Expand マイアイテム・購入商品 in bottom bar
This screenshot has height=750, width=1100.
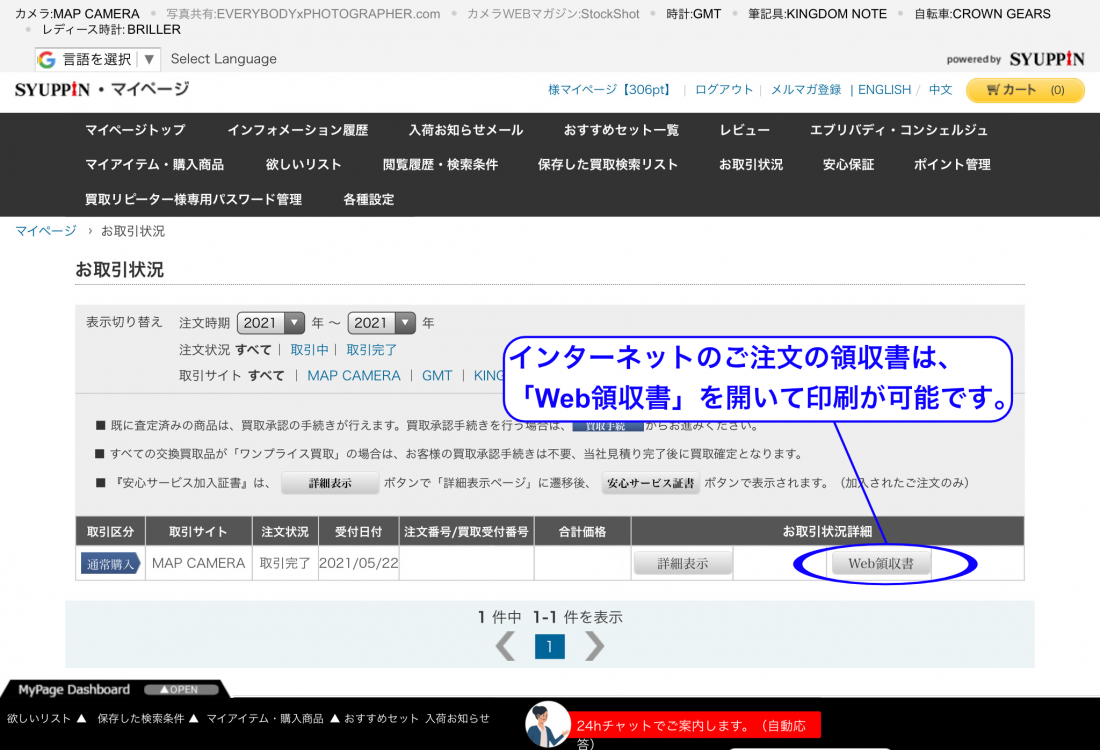click(273, 718)
